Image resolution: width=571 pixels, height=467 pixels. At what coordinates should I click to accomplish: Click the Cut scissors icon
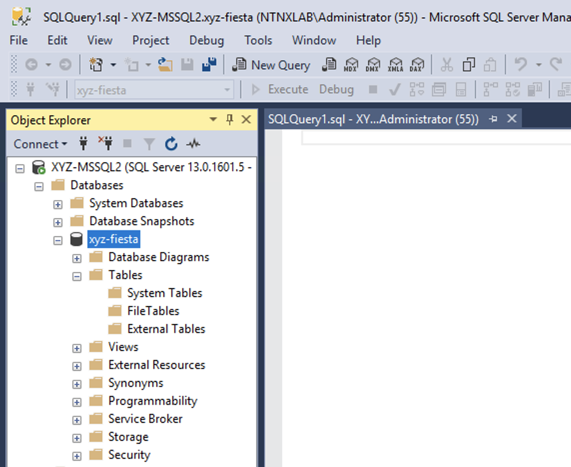click(x=447, y=65)
